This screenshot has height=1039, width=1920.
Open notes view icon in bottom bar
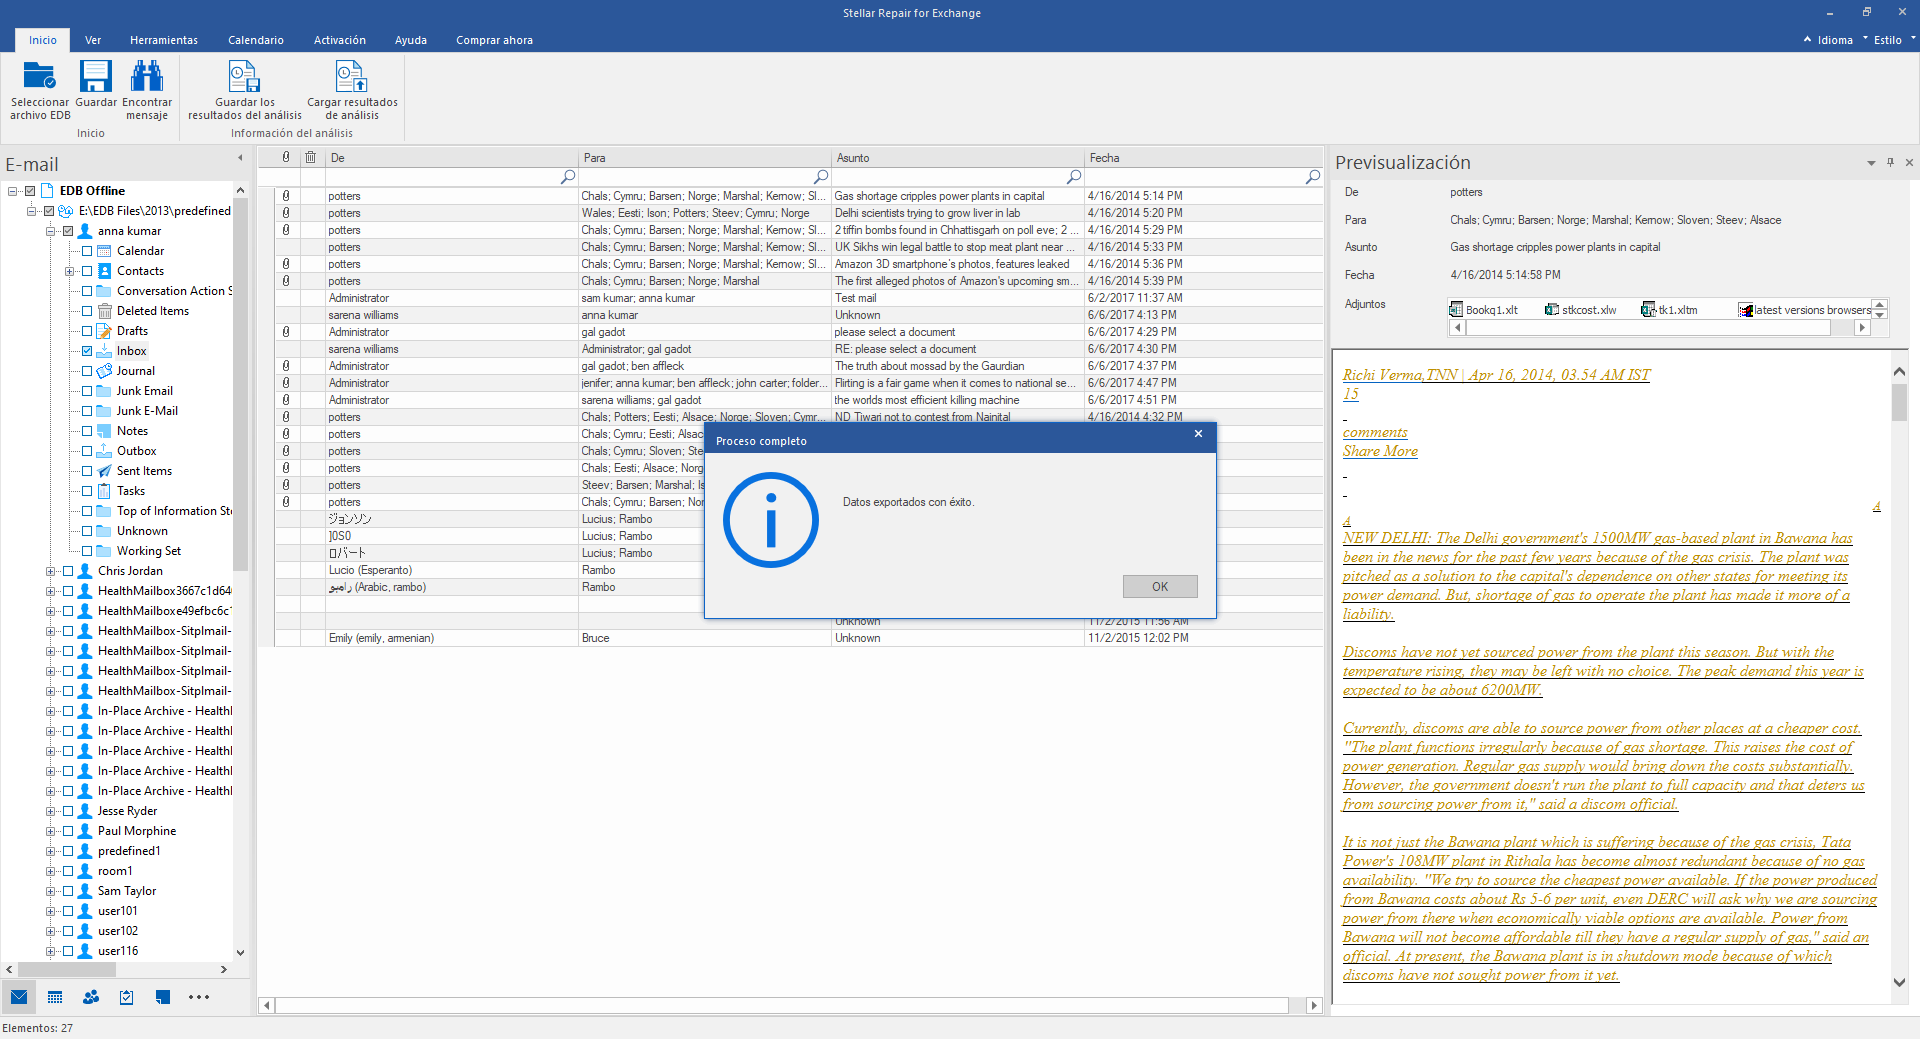163,997
